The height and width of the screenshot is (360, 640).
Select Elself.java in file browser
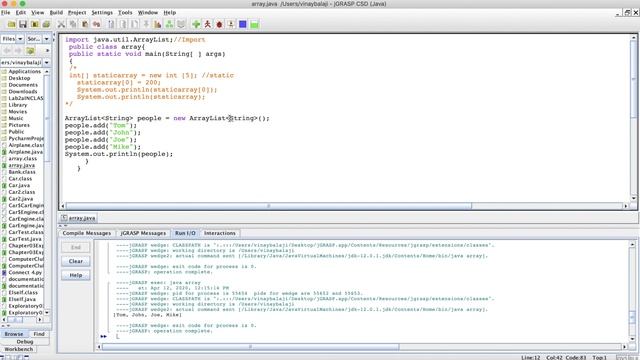(x=22, y=299)
